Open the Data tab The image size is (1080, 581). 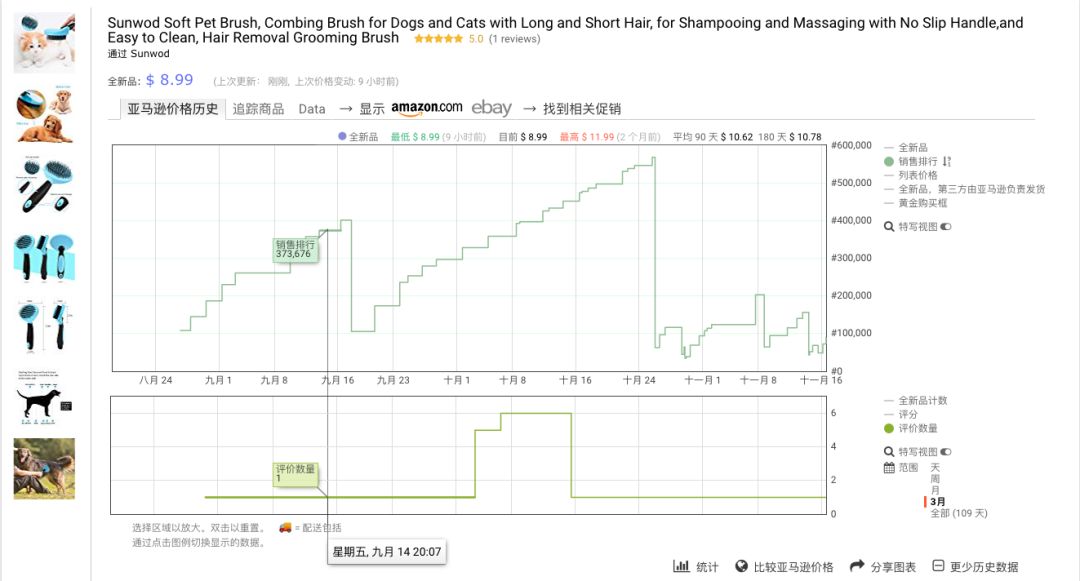(x=311, y=109)
